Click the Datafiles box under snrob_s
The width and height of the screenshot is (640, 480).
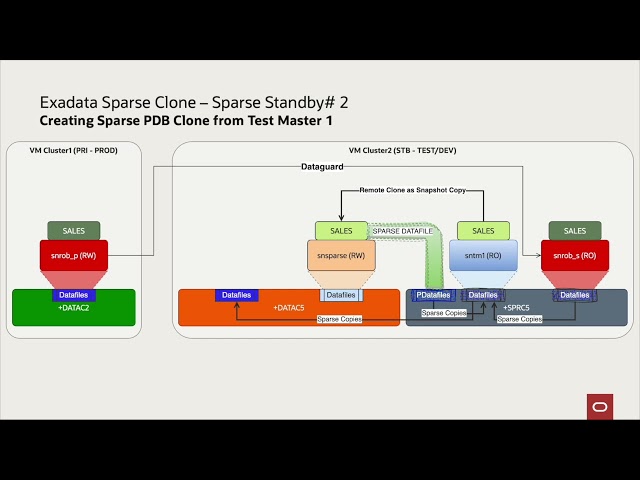(575, 295)
